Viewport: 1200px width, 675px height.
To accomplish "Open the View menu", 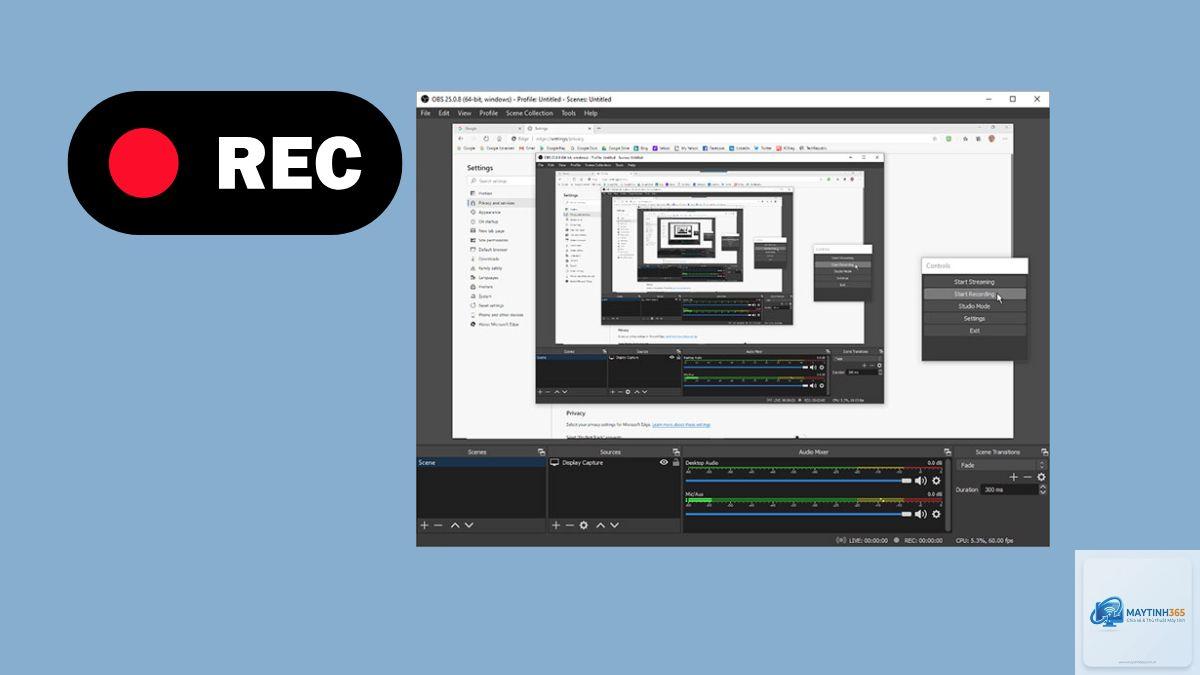I will coord(464,113).
